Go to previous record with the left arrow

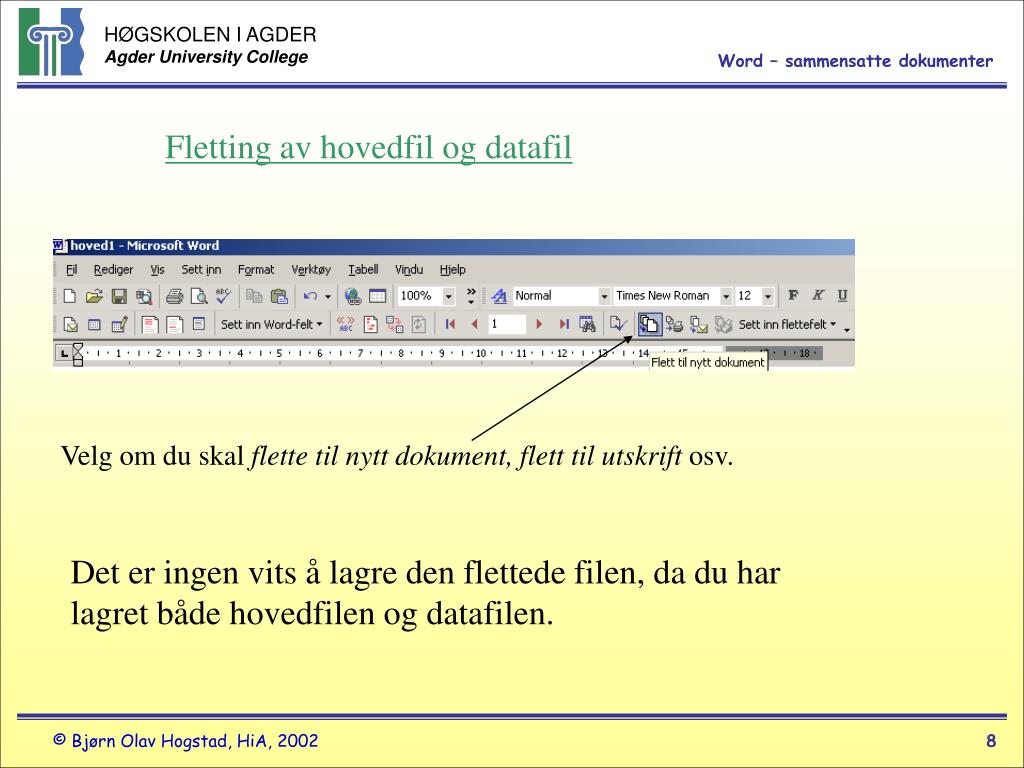[x=475, y=324]
